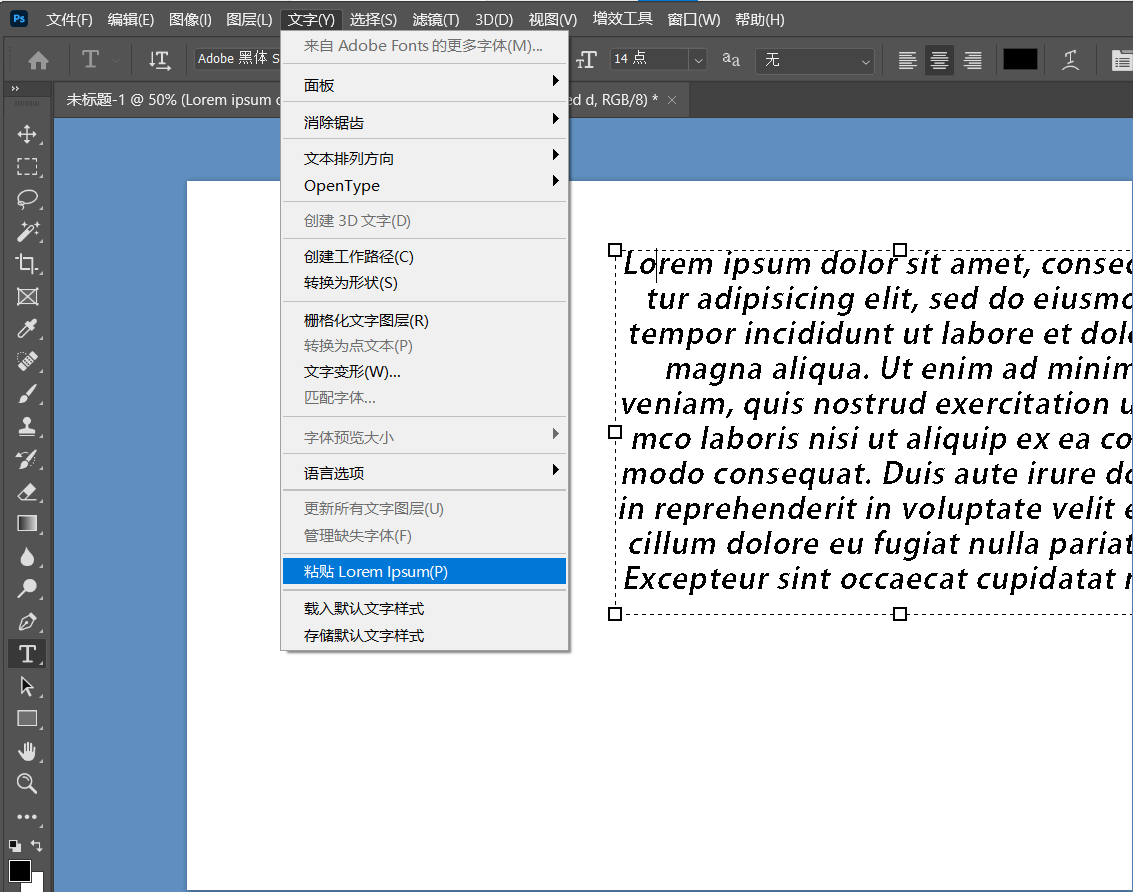Click the foreground color swatch

[20, 871]
